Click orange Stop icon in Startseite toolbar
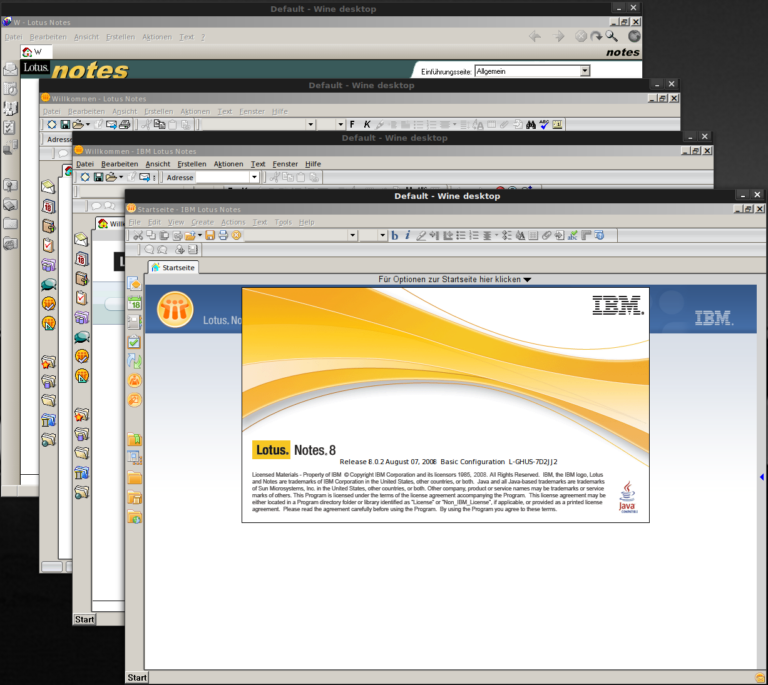The width and height of the screenshot is (768, 685). [x=237, y=236]
